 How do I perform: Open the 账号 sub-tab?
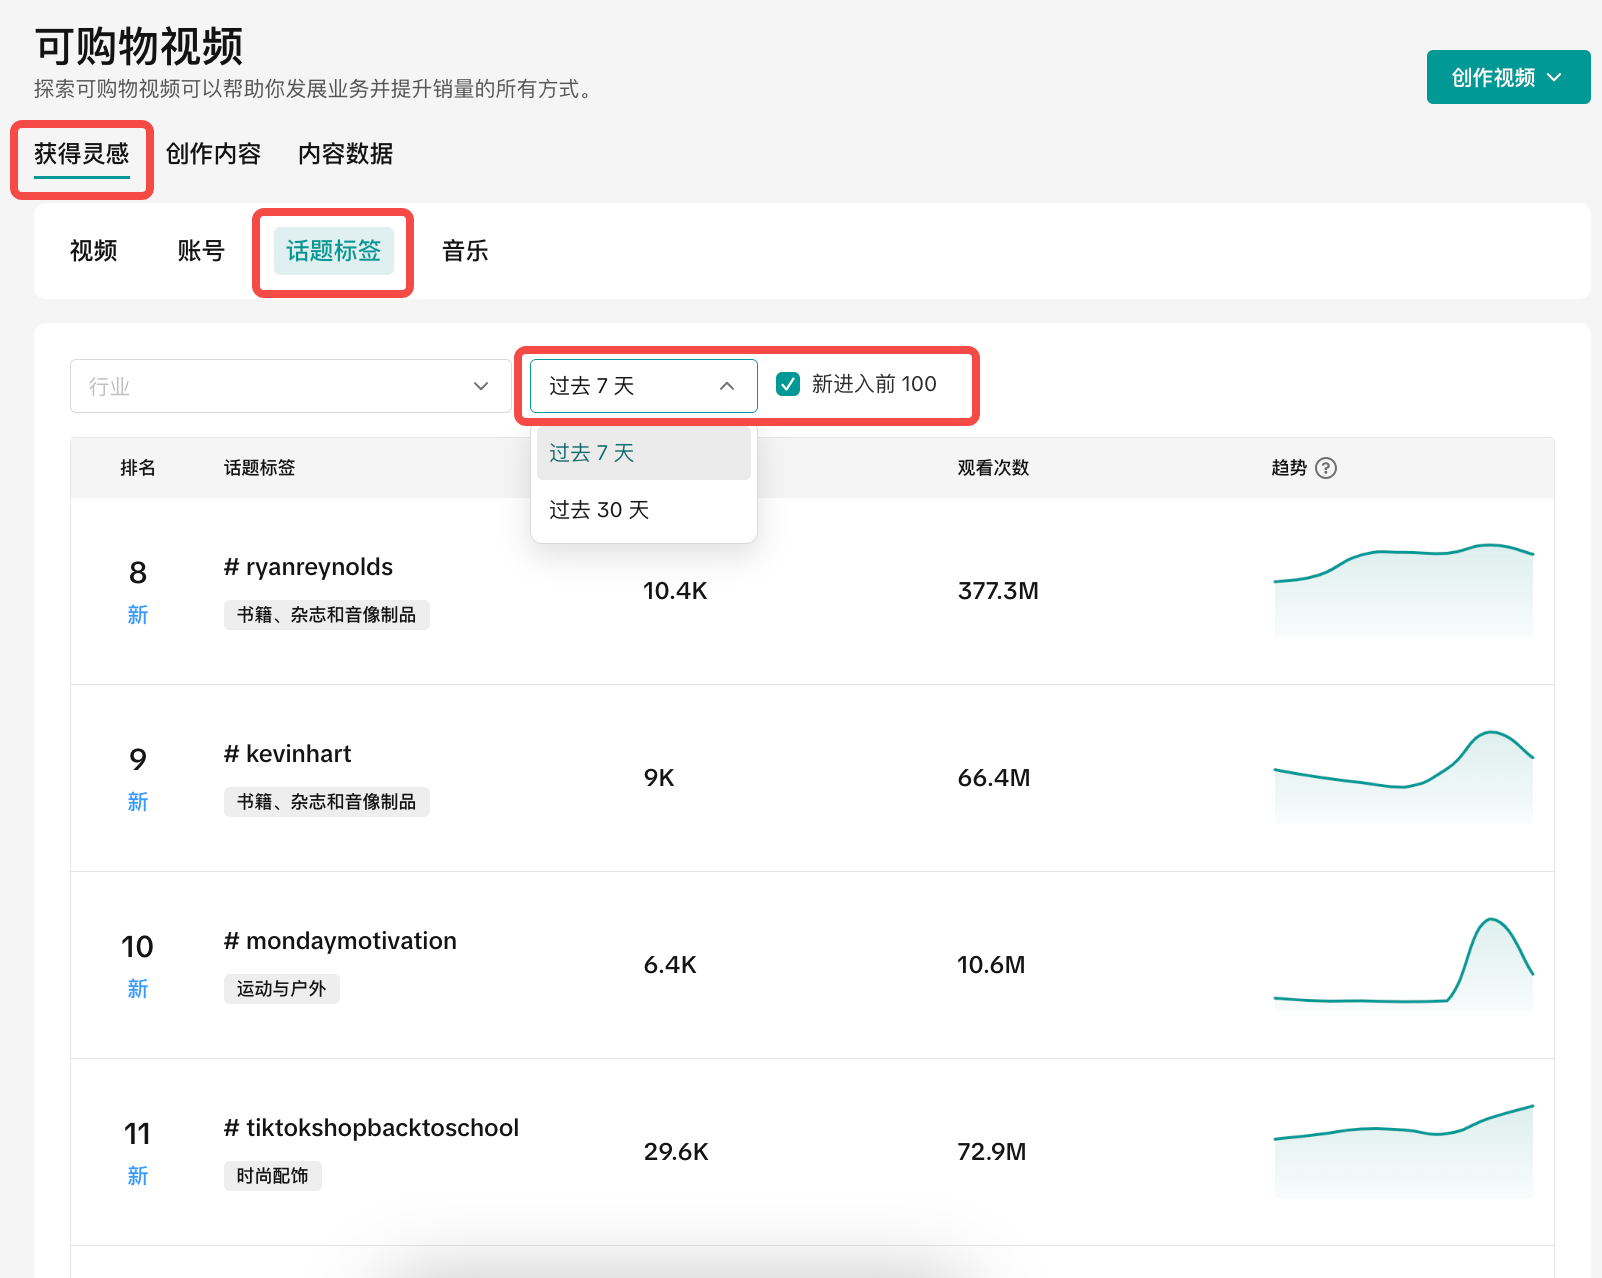click(201, 251)
